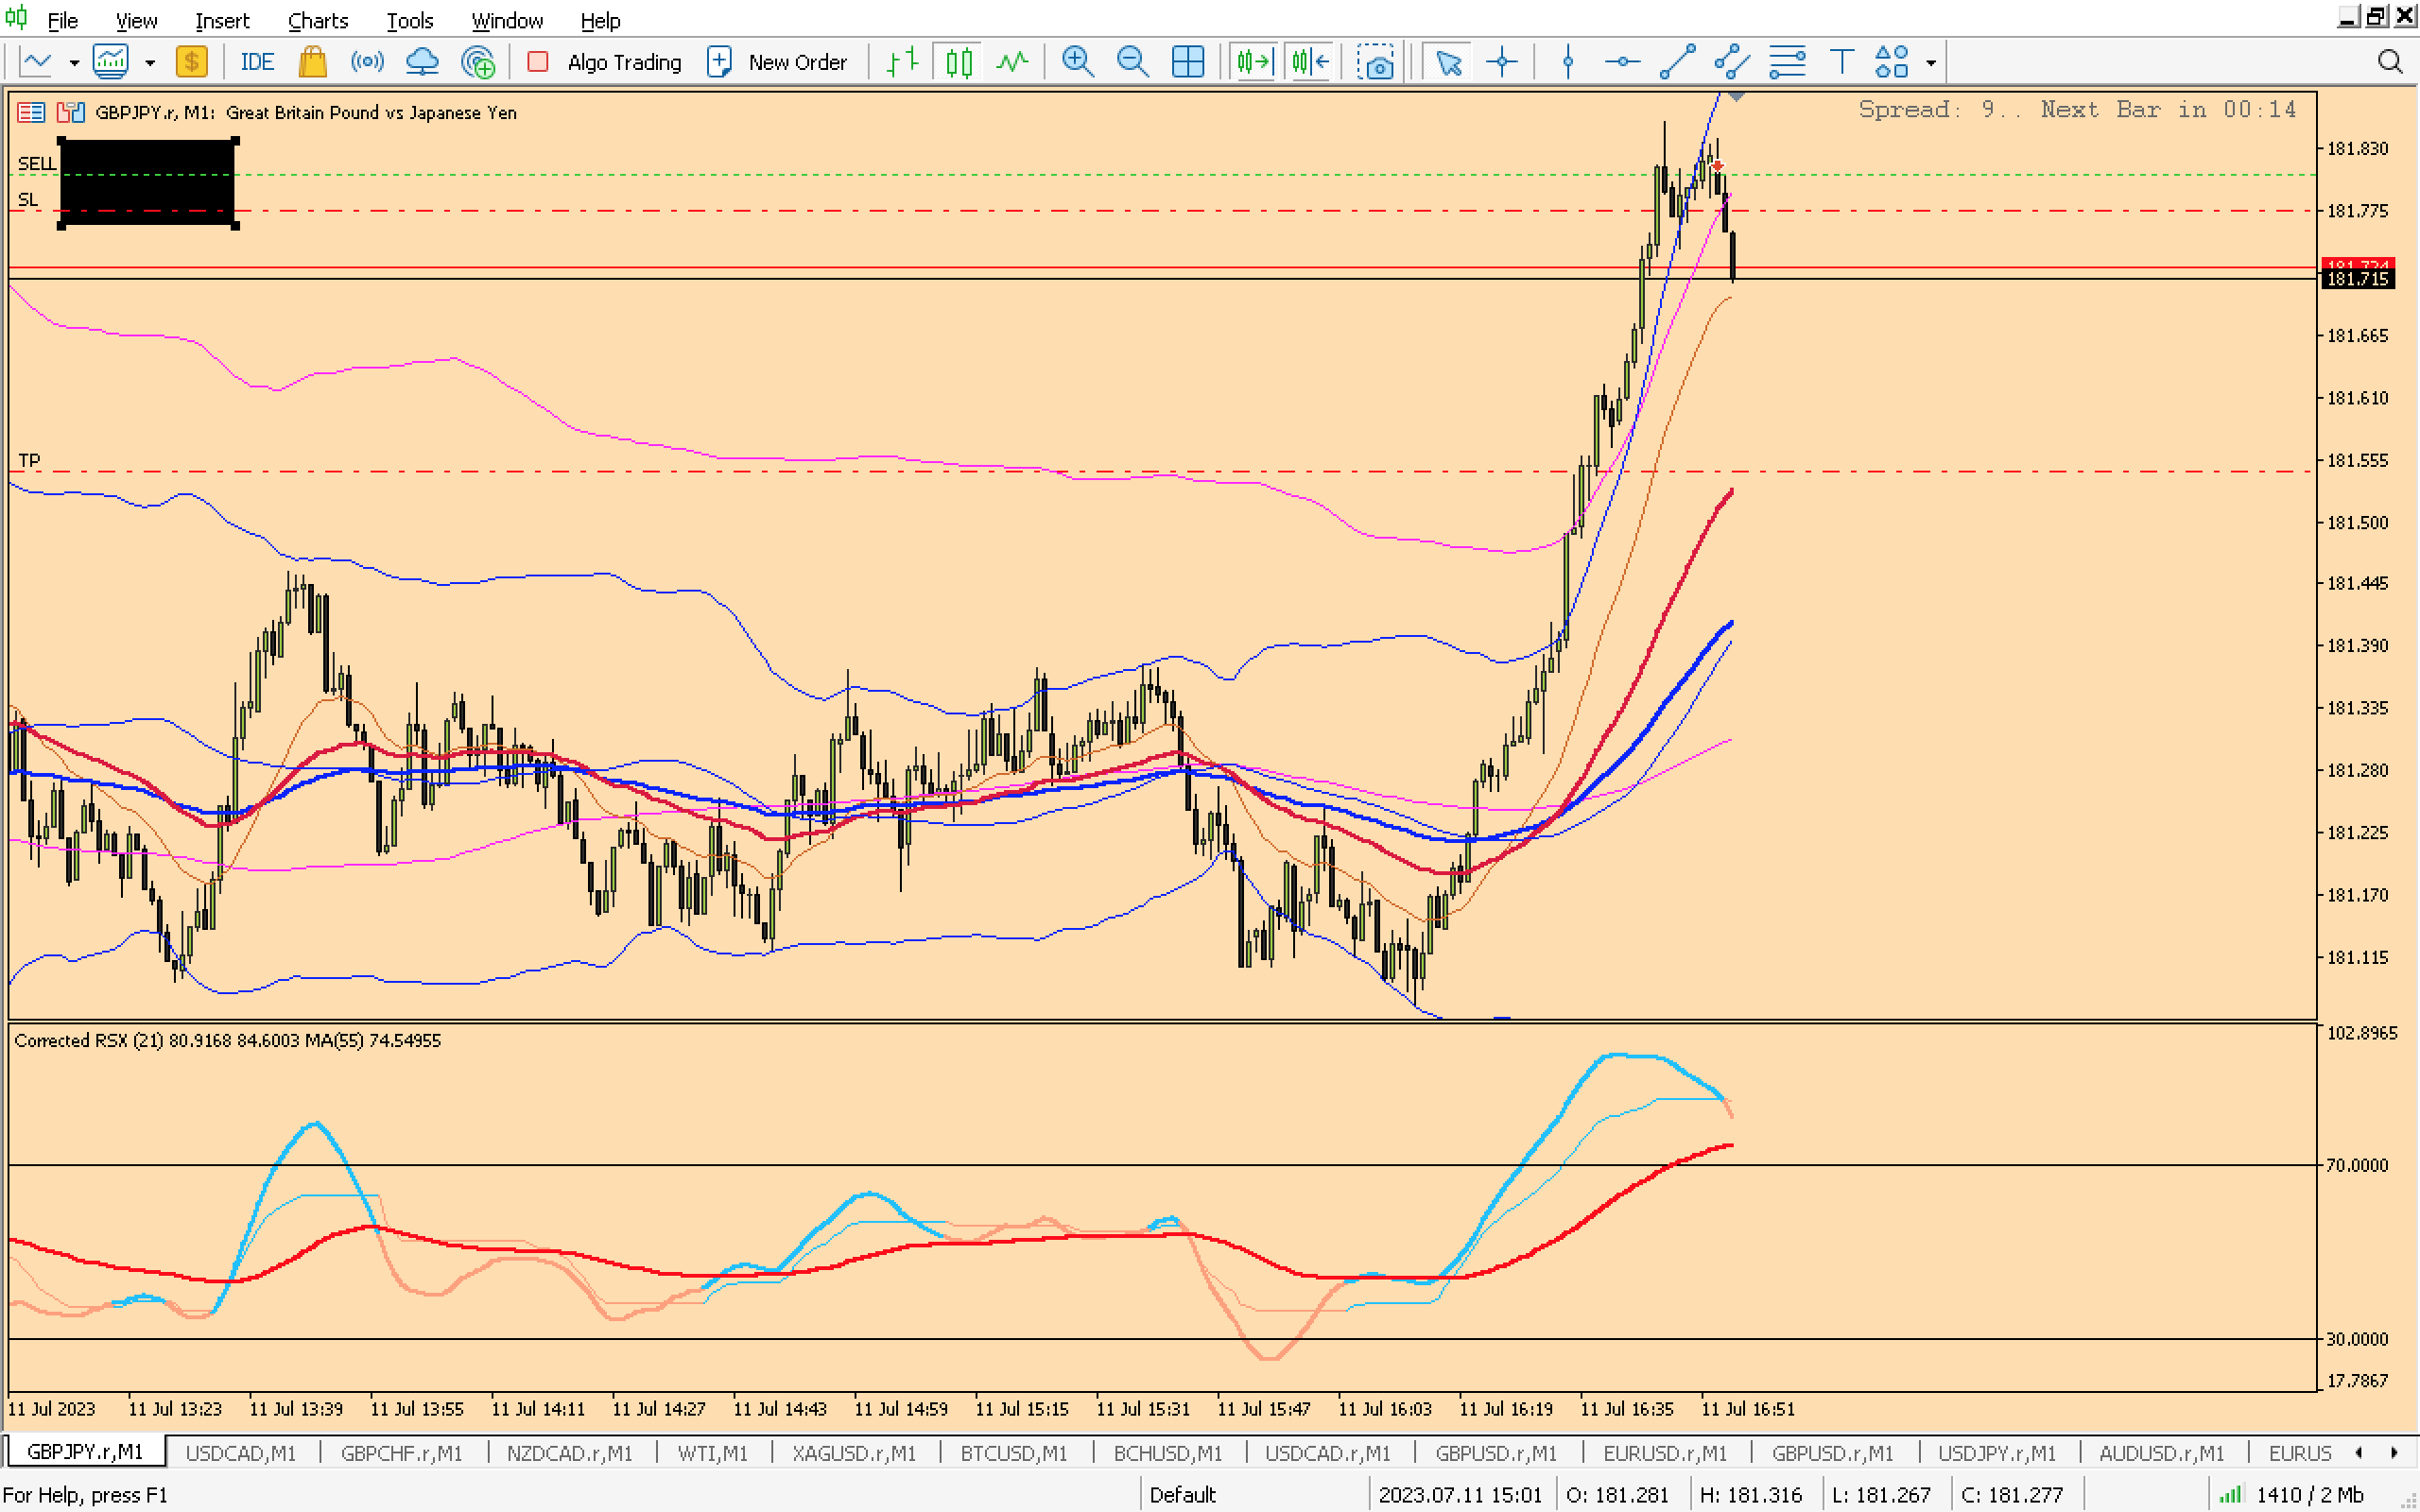Zoom in on the chart

(1077, 62)
